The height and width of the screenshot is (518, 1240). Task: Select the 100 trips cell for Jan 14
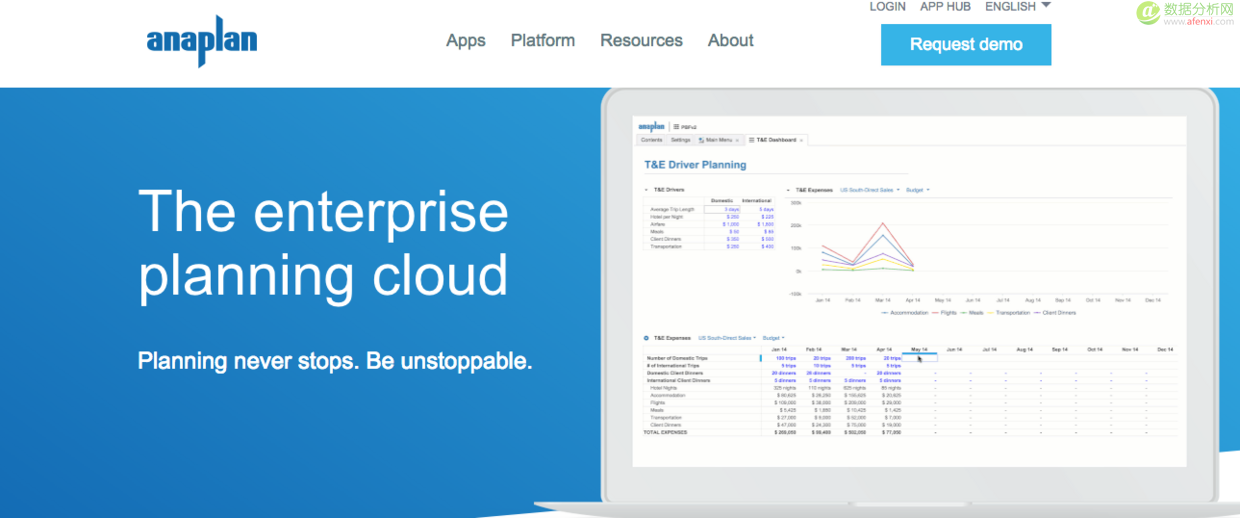pyautogui.click(x=779, y=358)
